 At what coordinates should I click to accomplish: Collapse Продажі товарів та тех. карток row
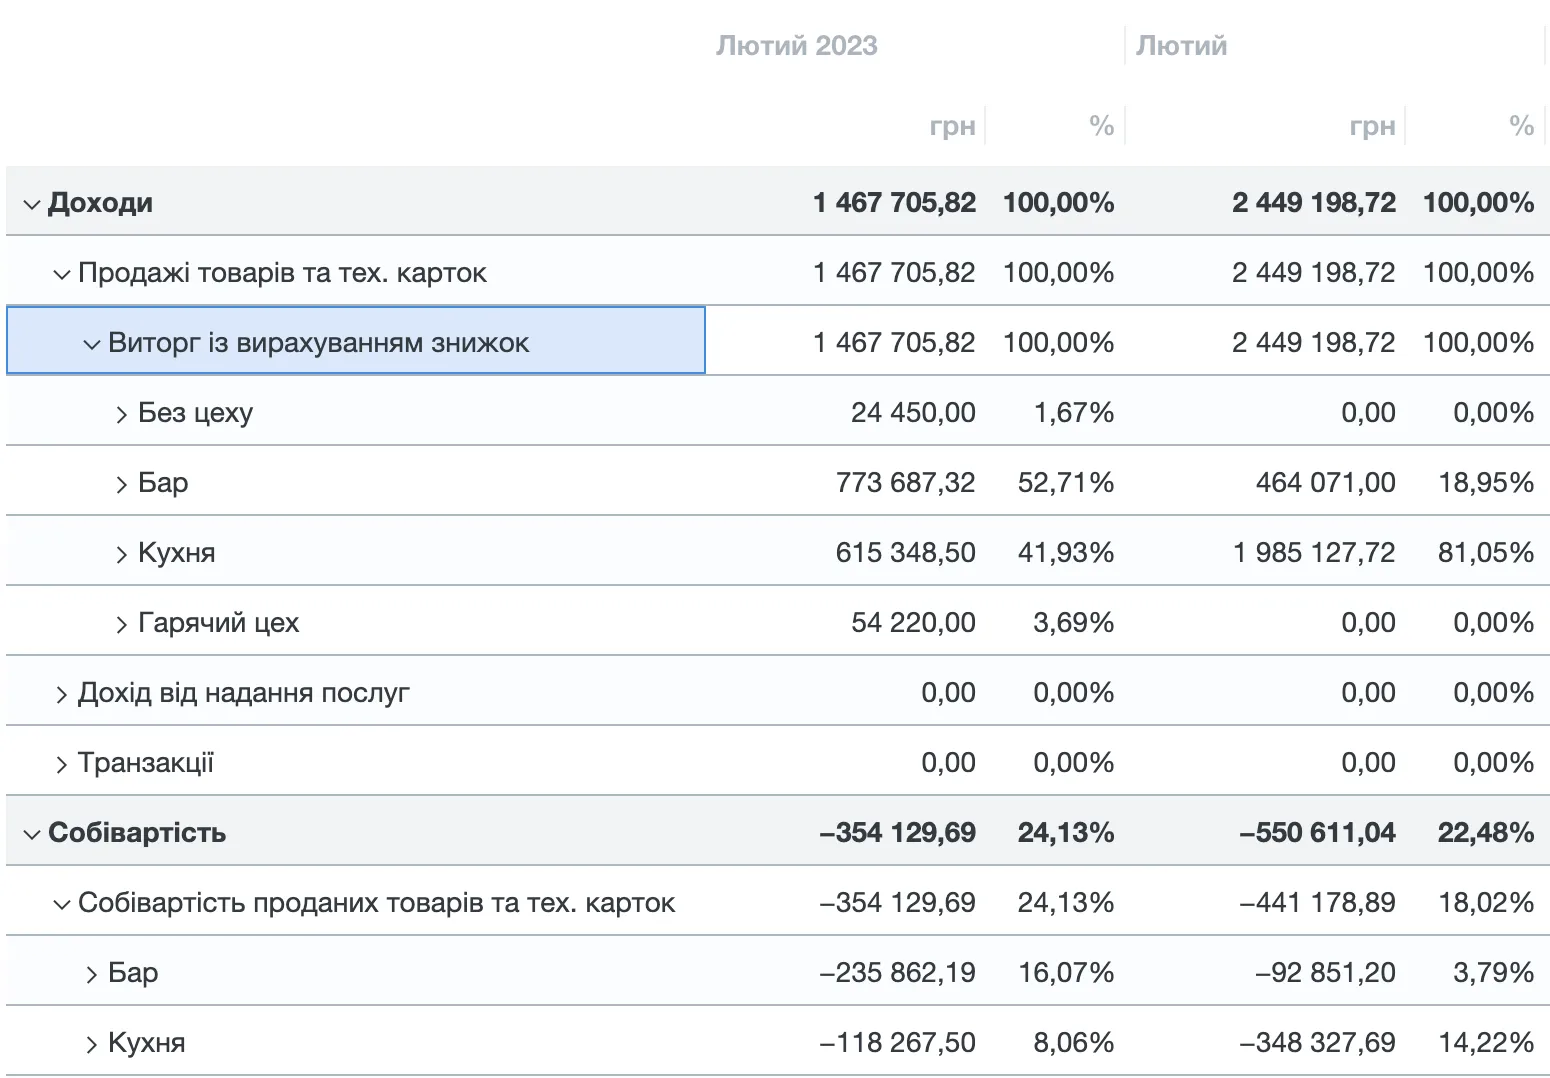pos(62,274)
